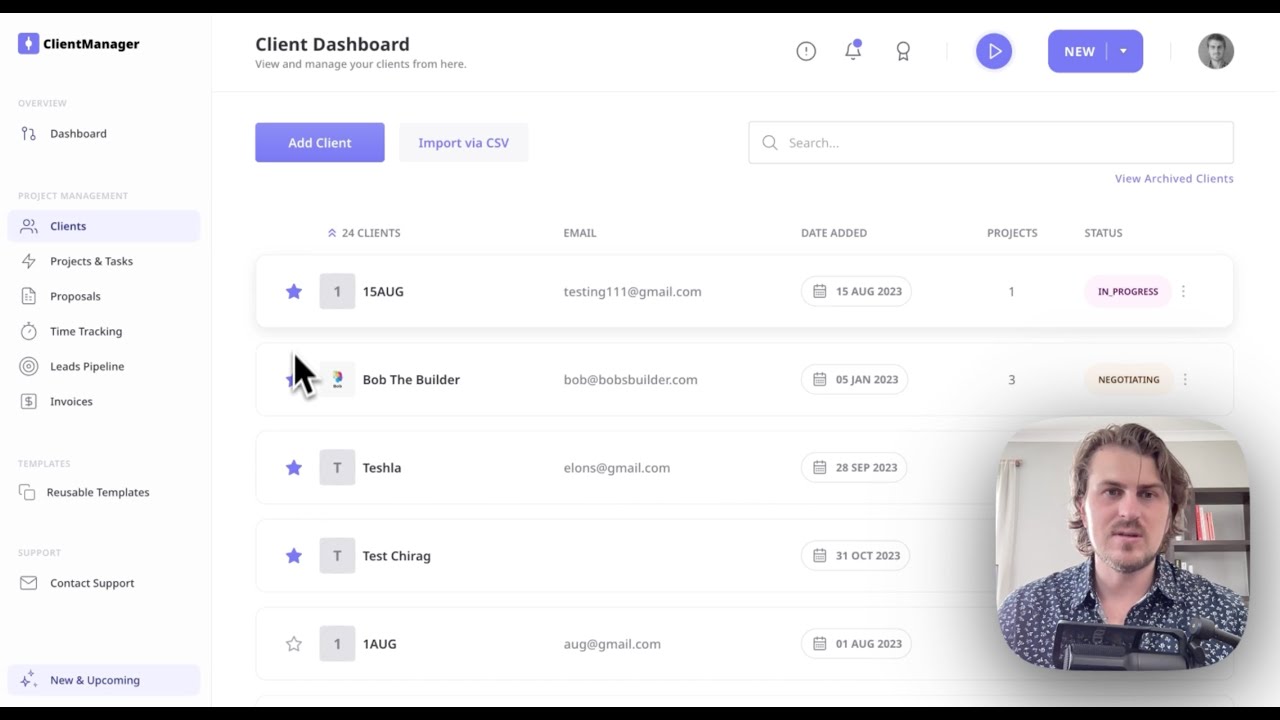Open the 15AUG client name
1280x720 pixels.
(x=383, y=291)
